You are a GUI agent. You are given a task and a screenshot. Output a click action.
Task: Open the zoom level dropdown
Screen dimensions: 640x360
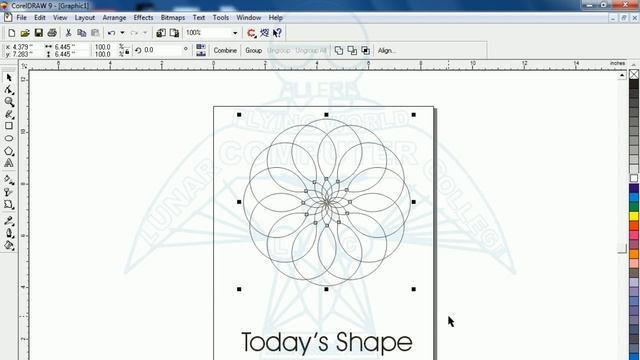coord(235,33)
